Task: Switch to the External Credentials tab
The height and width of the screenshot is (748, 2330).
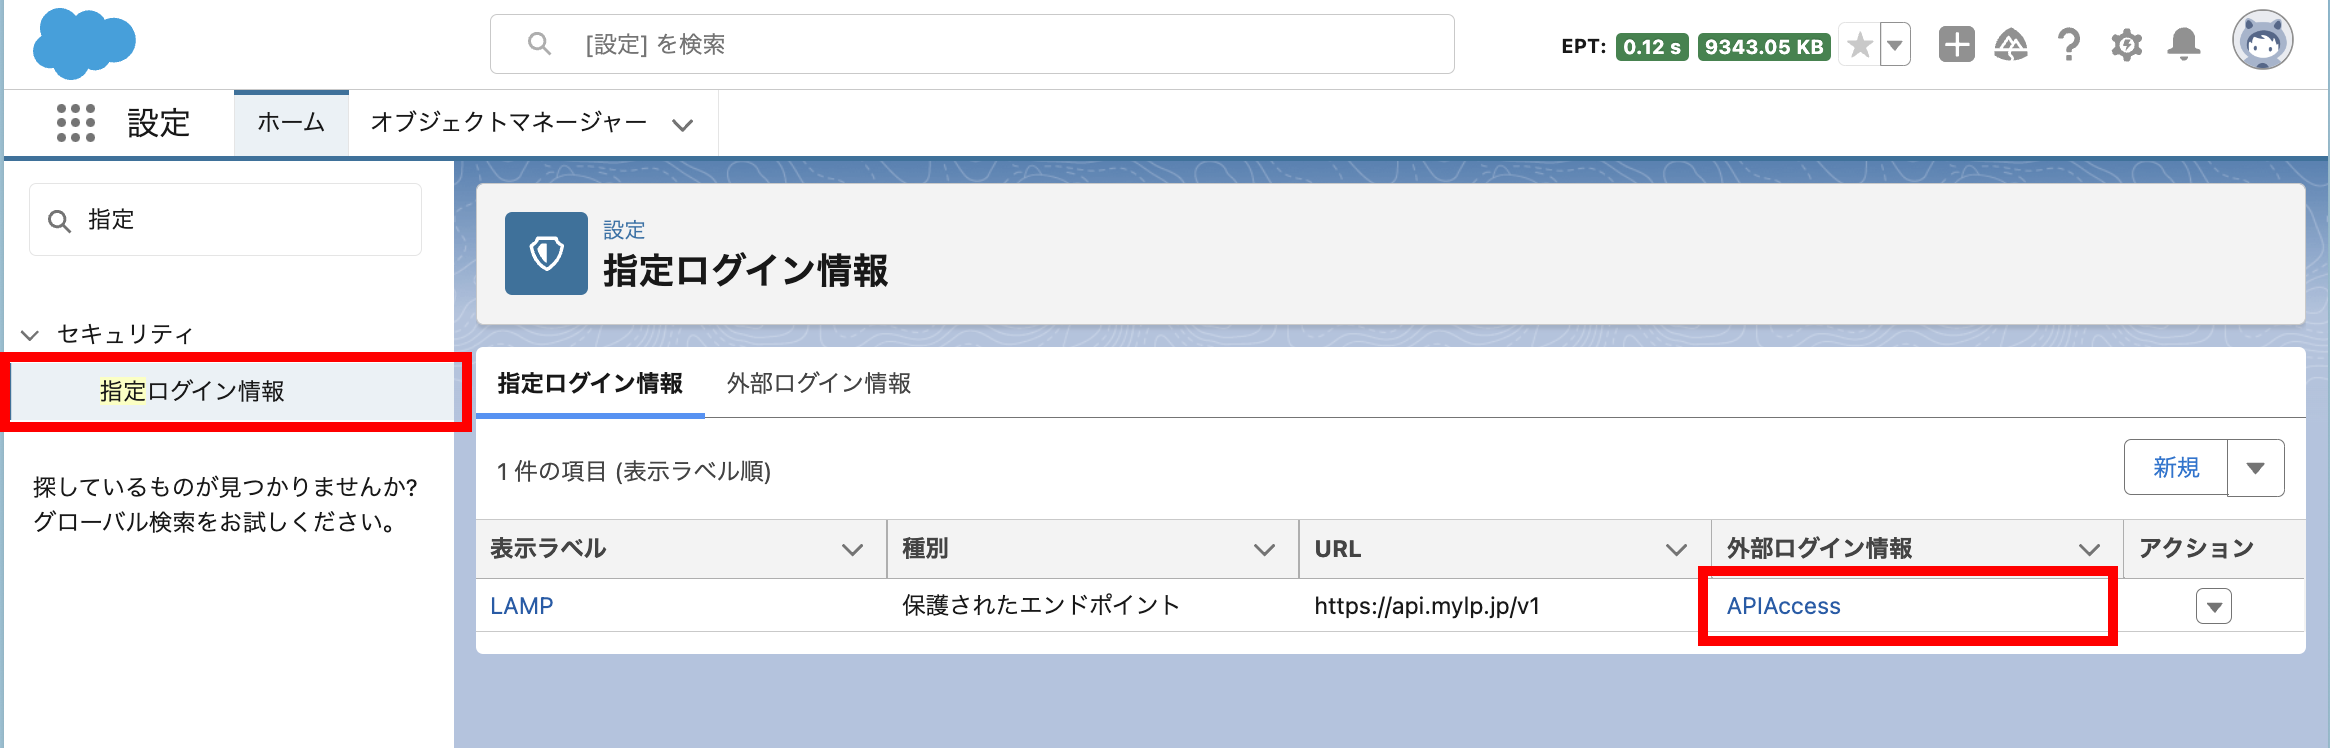Action: 818,383
